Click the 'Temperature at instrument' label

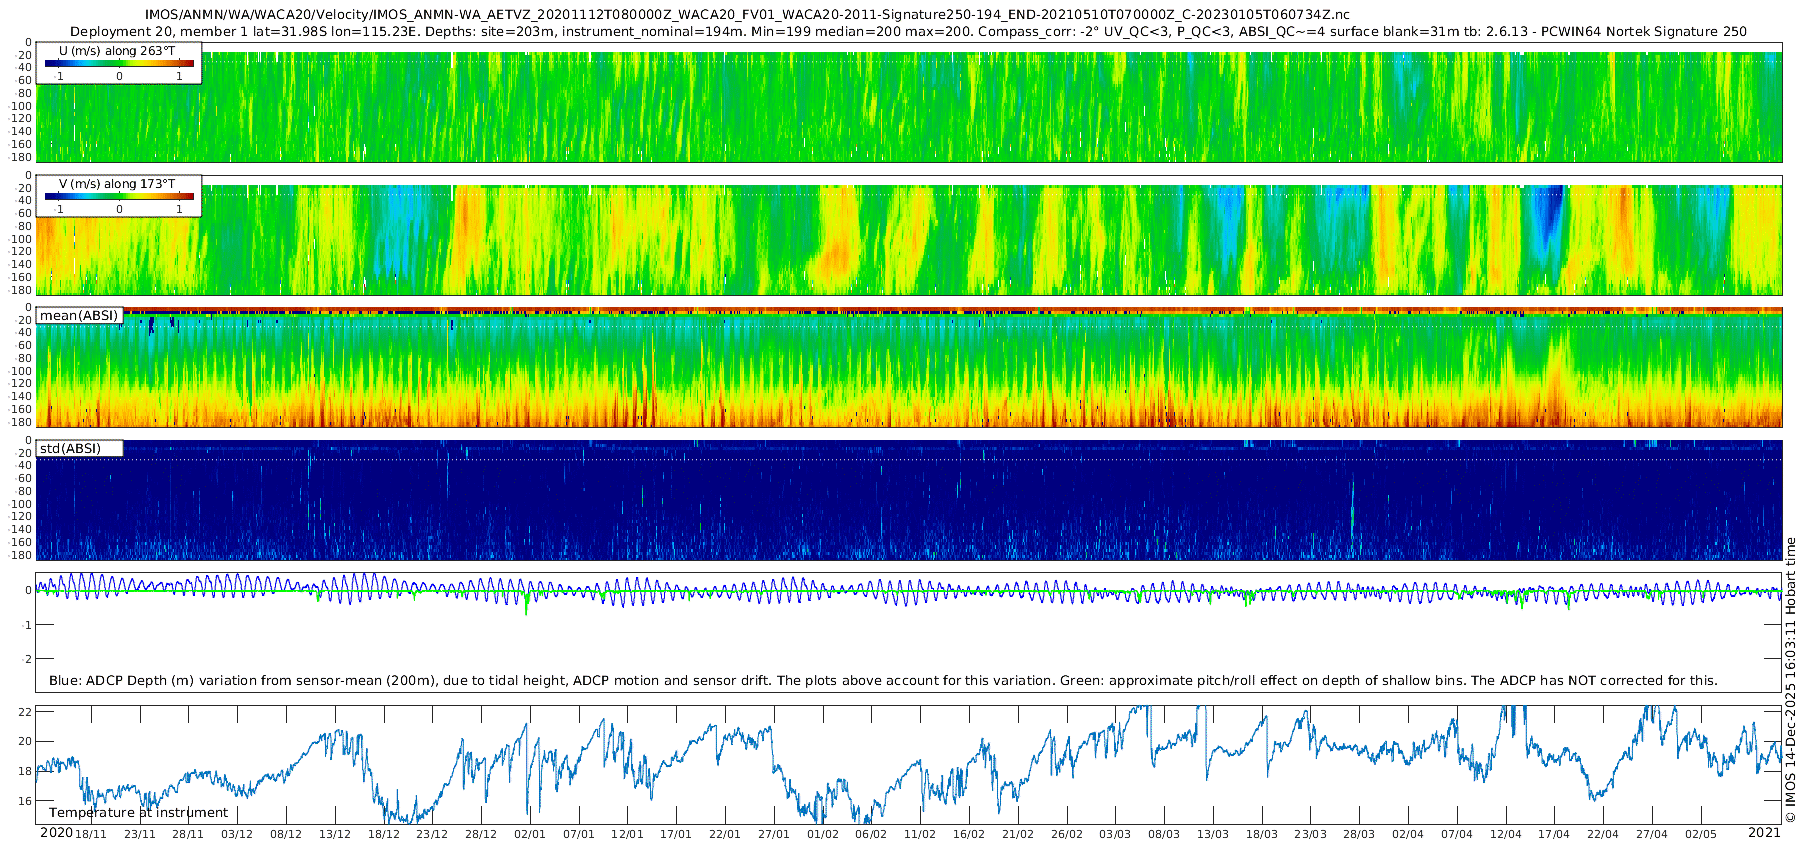(139, 813)
